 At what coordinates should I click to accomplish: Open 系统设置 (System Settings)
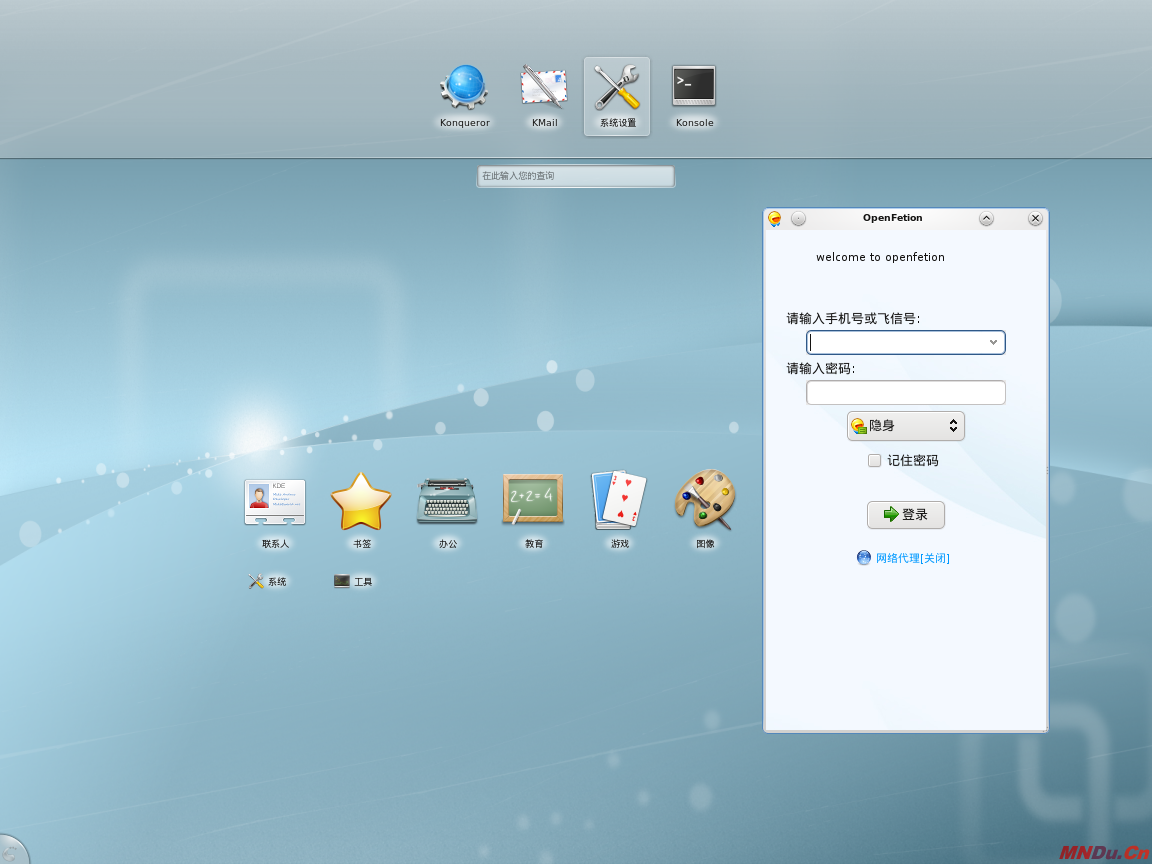pos(617,96)
